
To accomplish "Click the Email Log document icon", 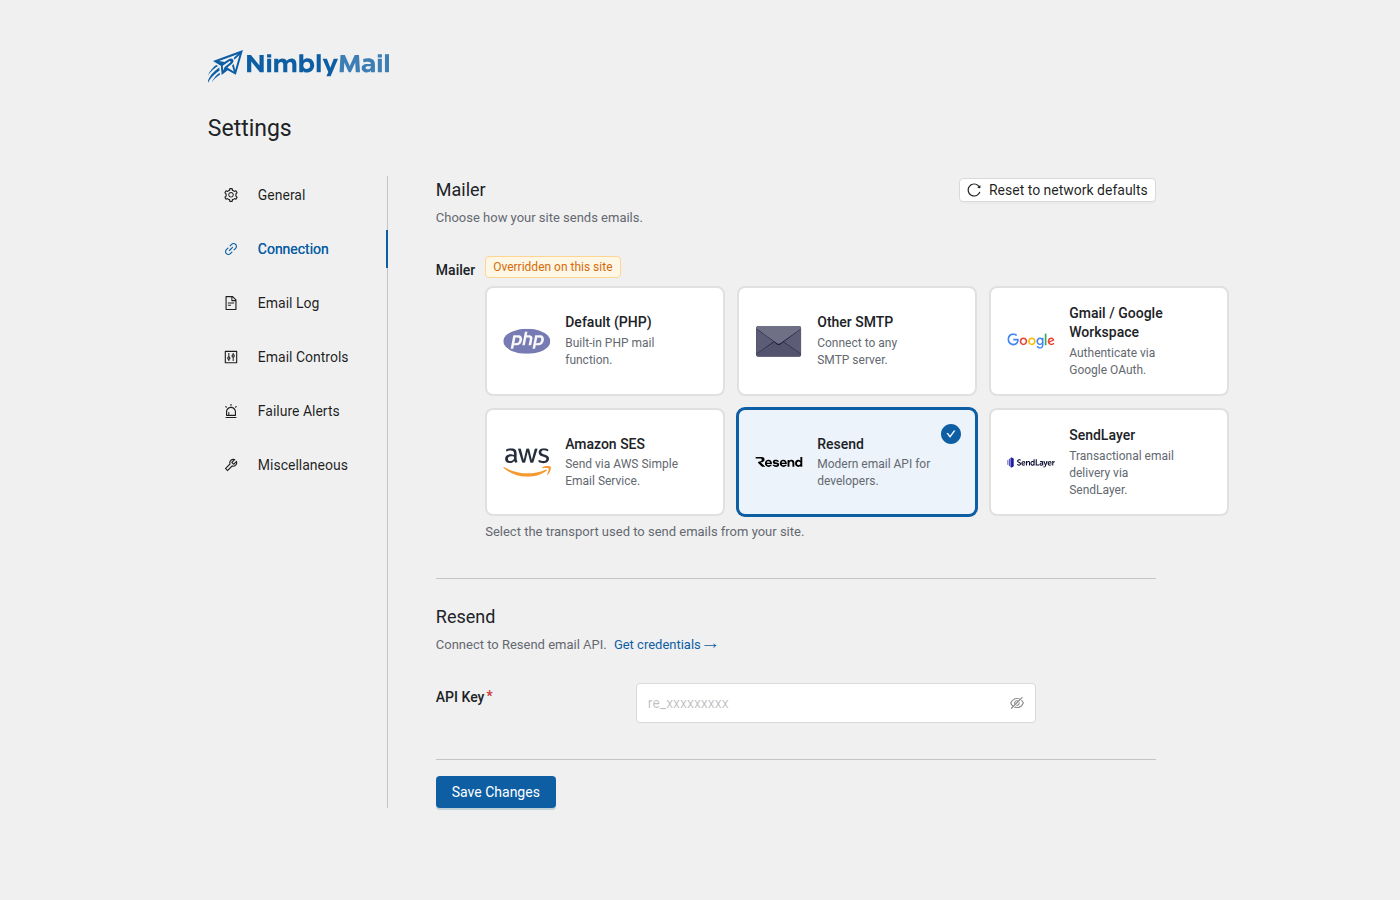I will pos(231,303).
